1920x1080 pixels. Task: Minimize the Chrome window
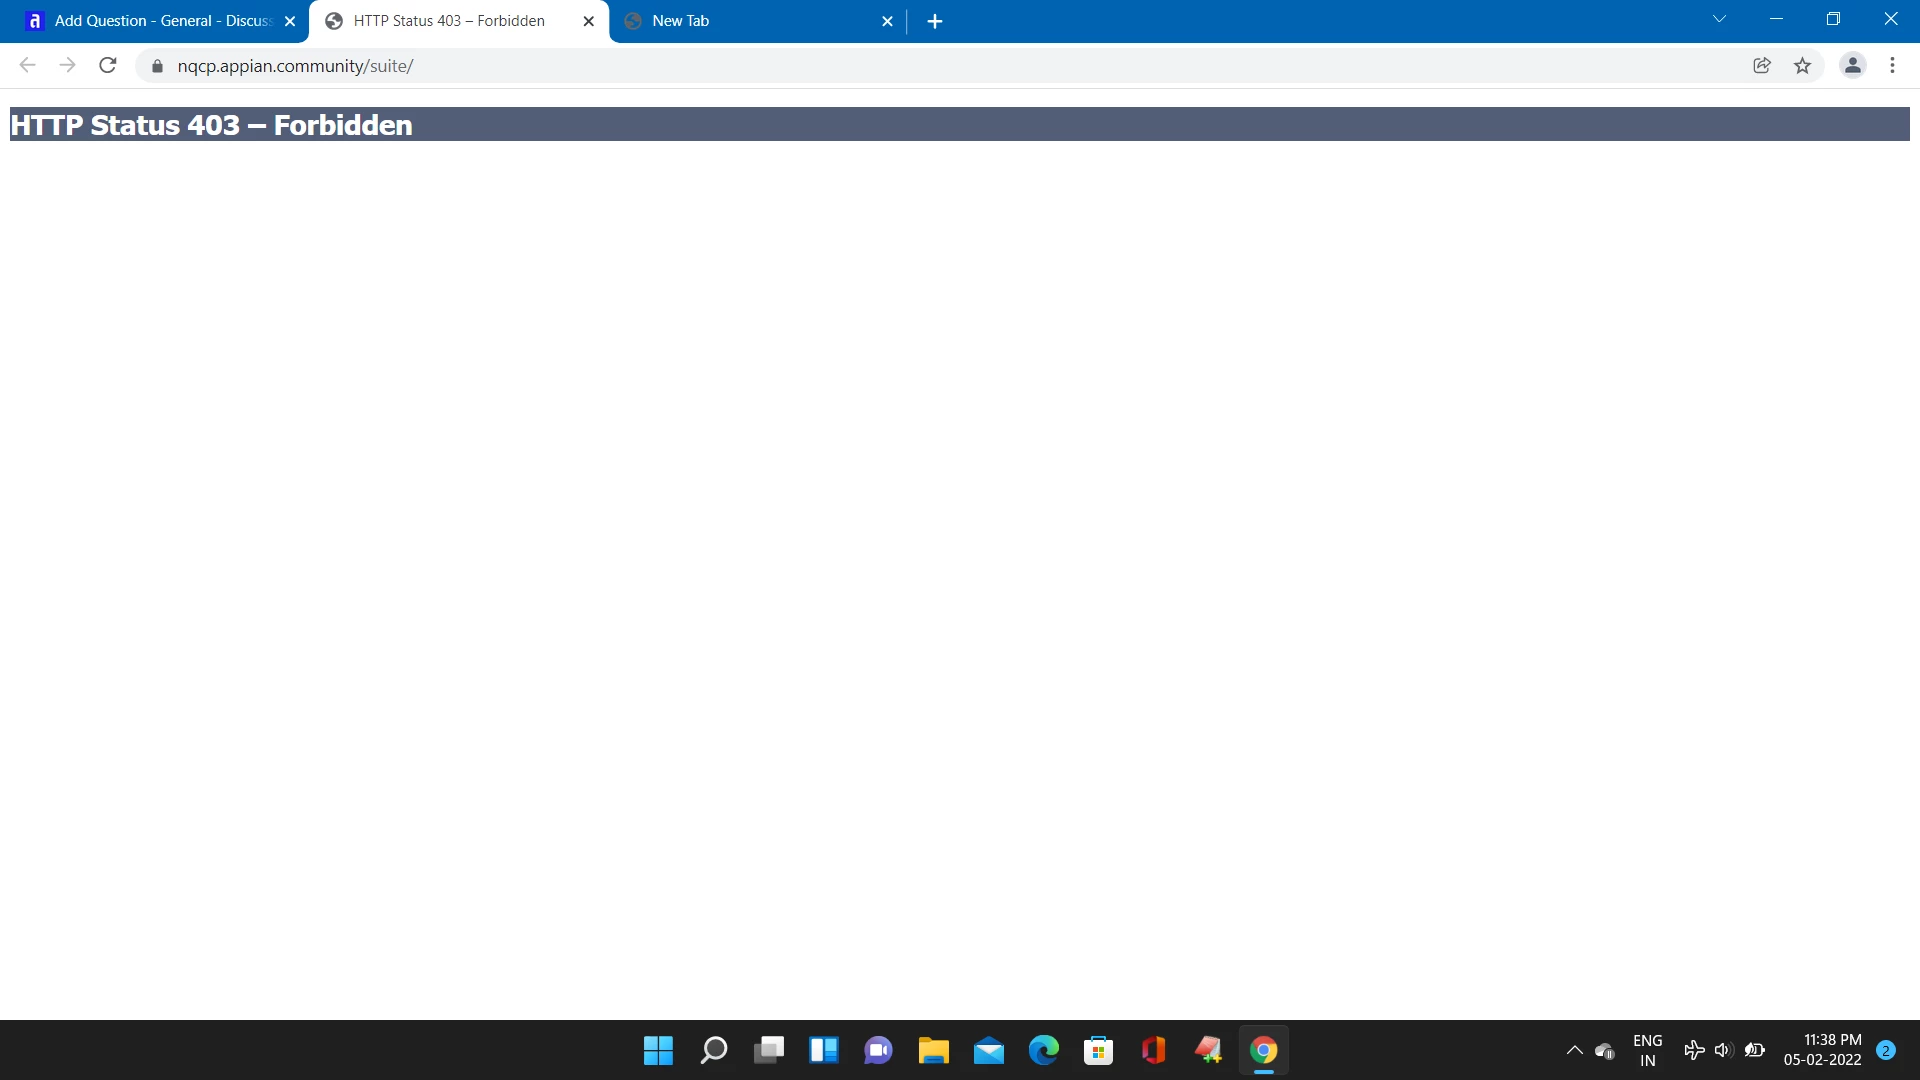pyautogui.click(x=1776, y=19)
